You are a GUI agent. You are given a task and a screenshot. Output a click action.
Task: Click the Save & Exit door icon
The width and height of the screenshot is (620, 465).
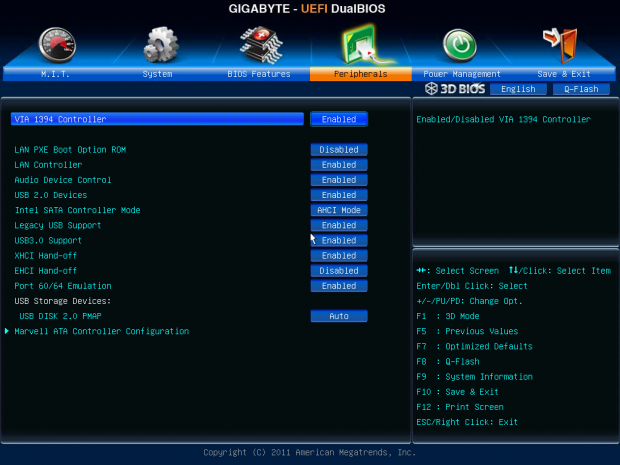(562, 46)
